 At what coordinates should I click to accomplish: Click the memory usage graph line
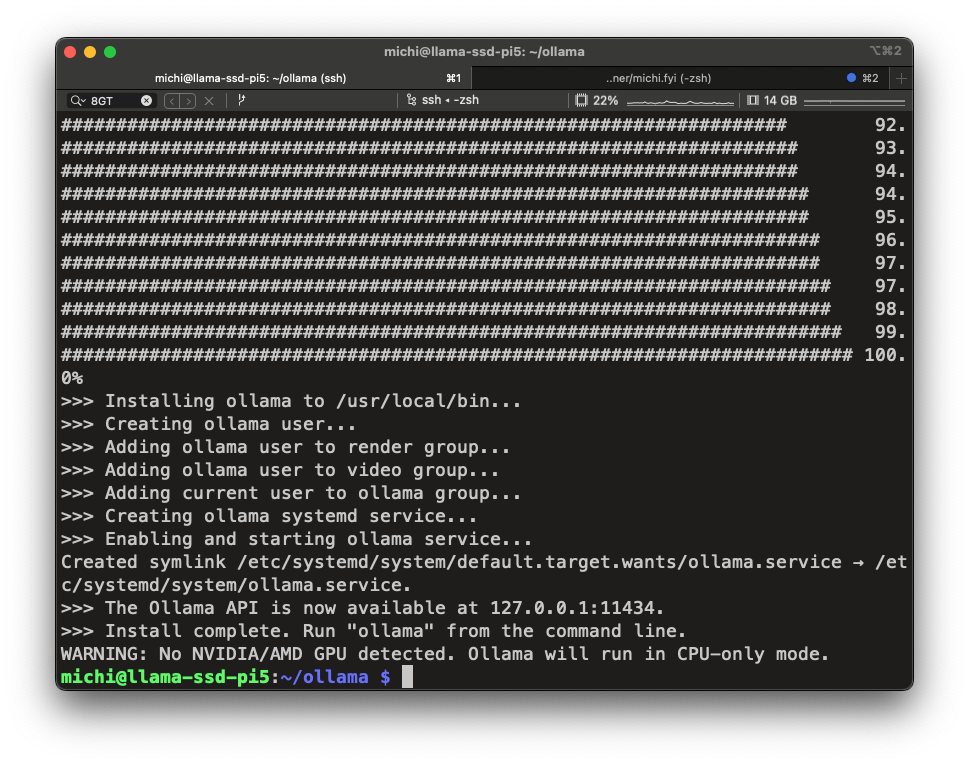coord(855,101)
